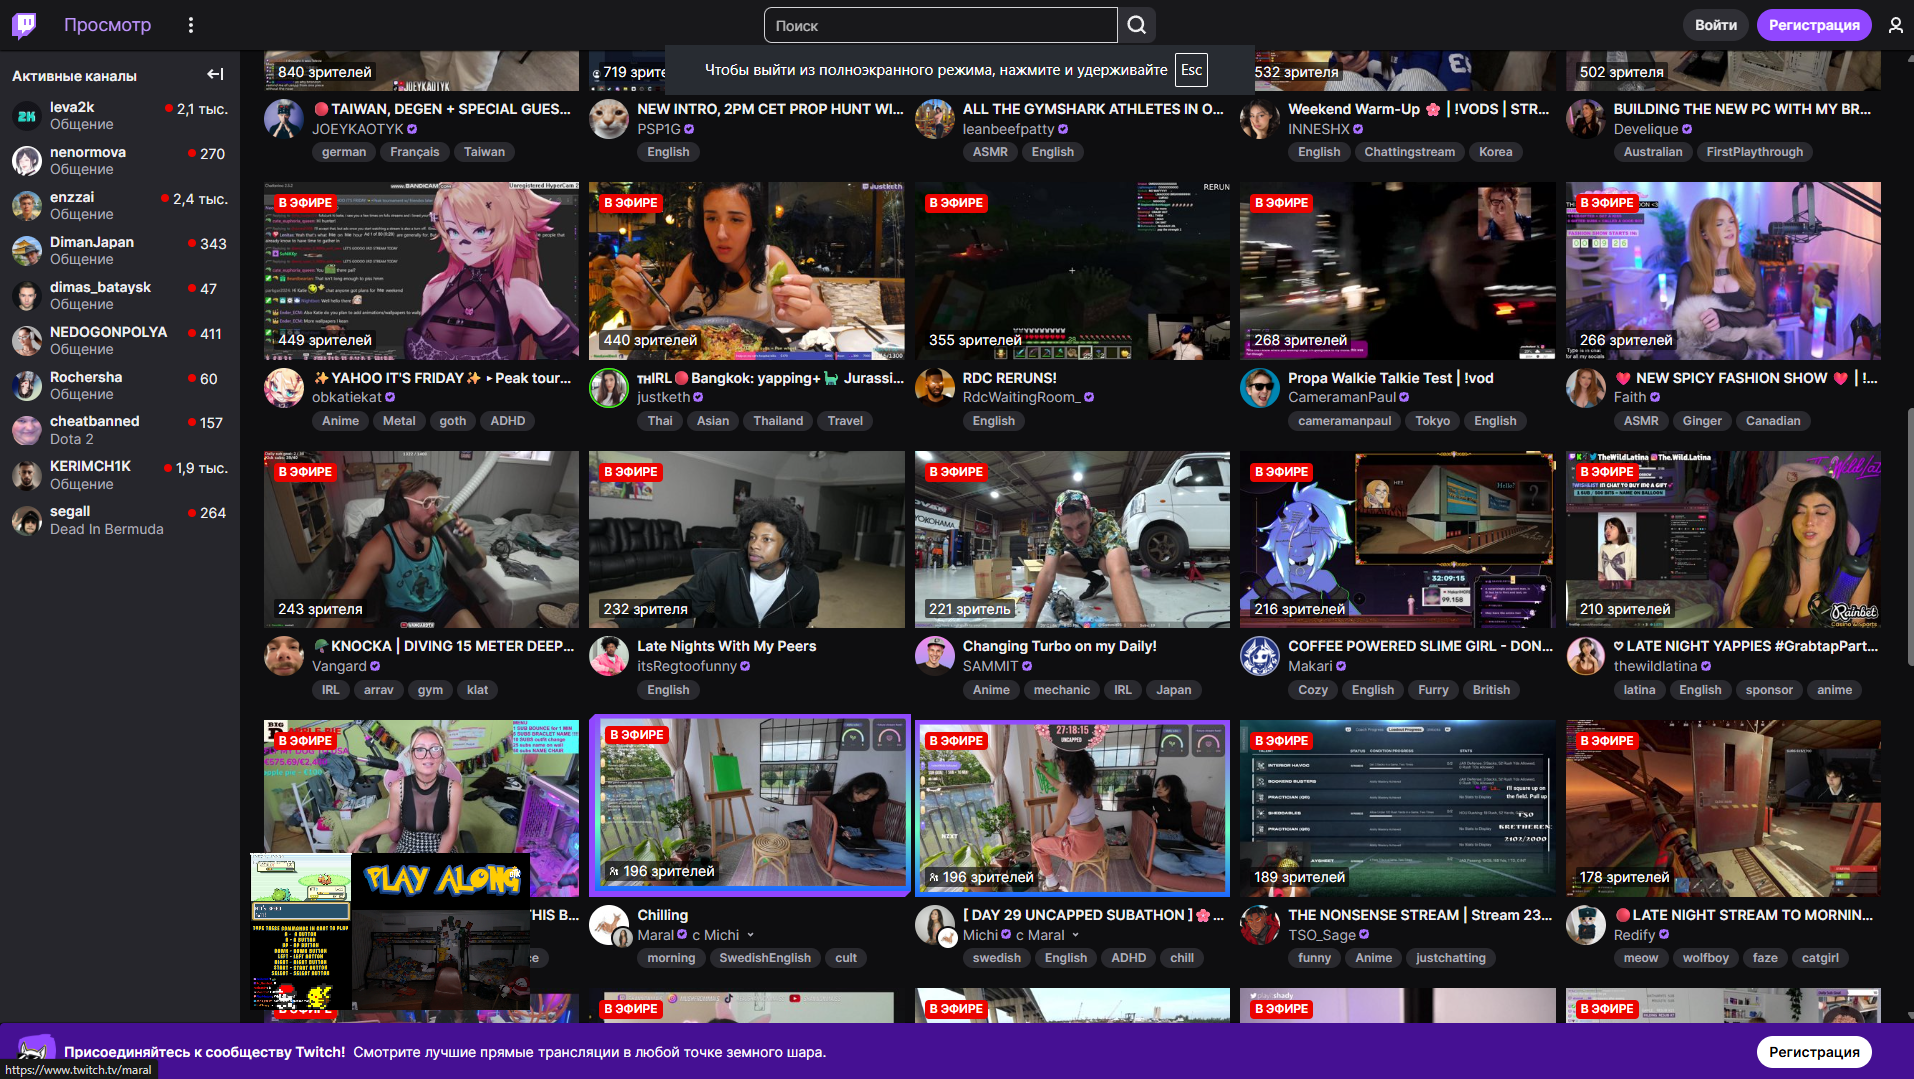Open the Faith fashion show stream thumbnail
1914x1079 pixels.
pos(1723,270)
